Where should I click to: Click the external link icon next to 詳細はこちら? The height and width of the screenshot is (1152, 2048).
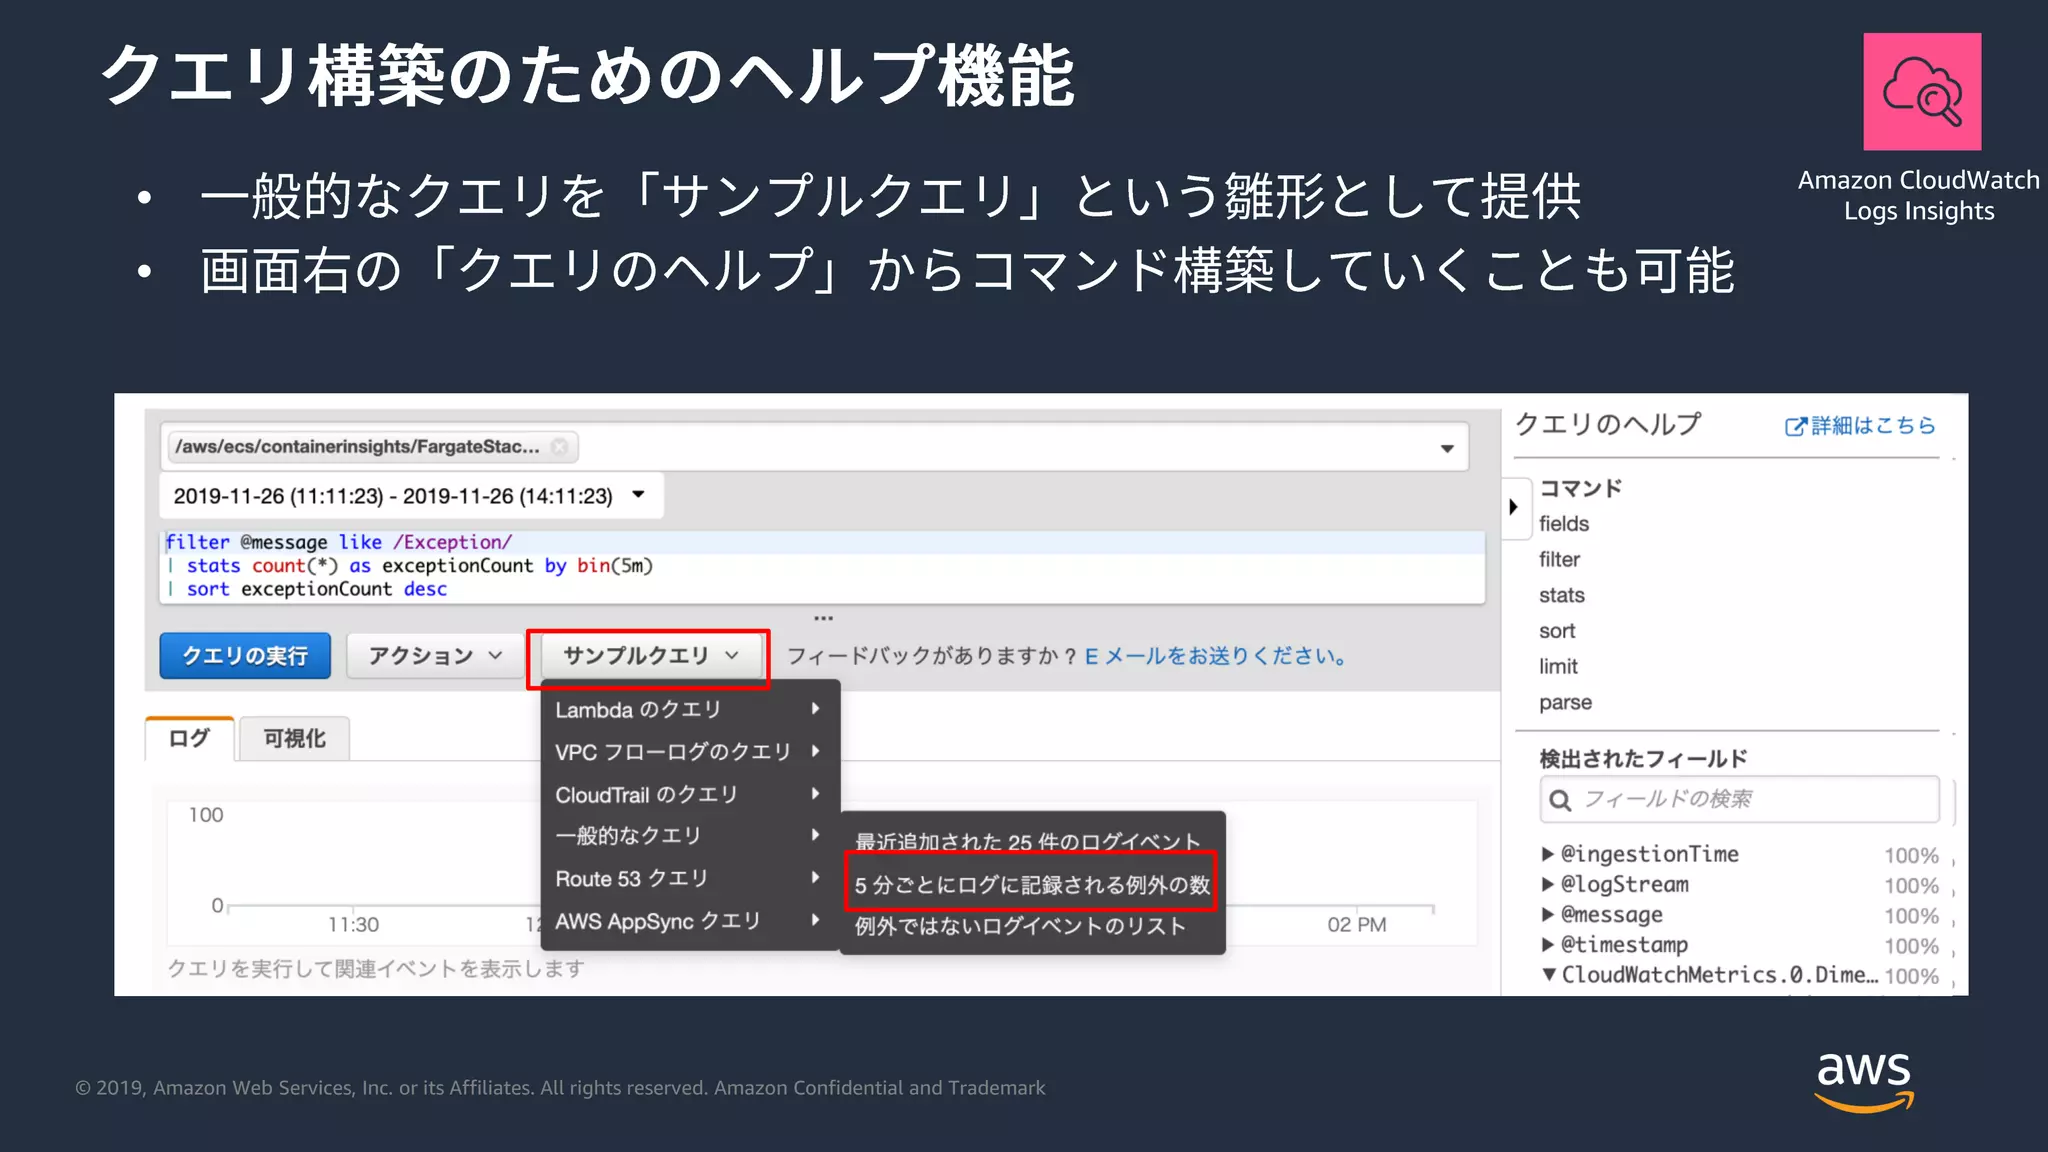1795,427
